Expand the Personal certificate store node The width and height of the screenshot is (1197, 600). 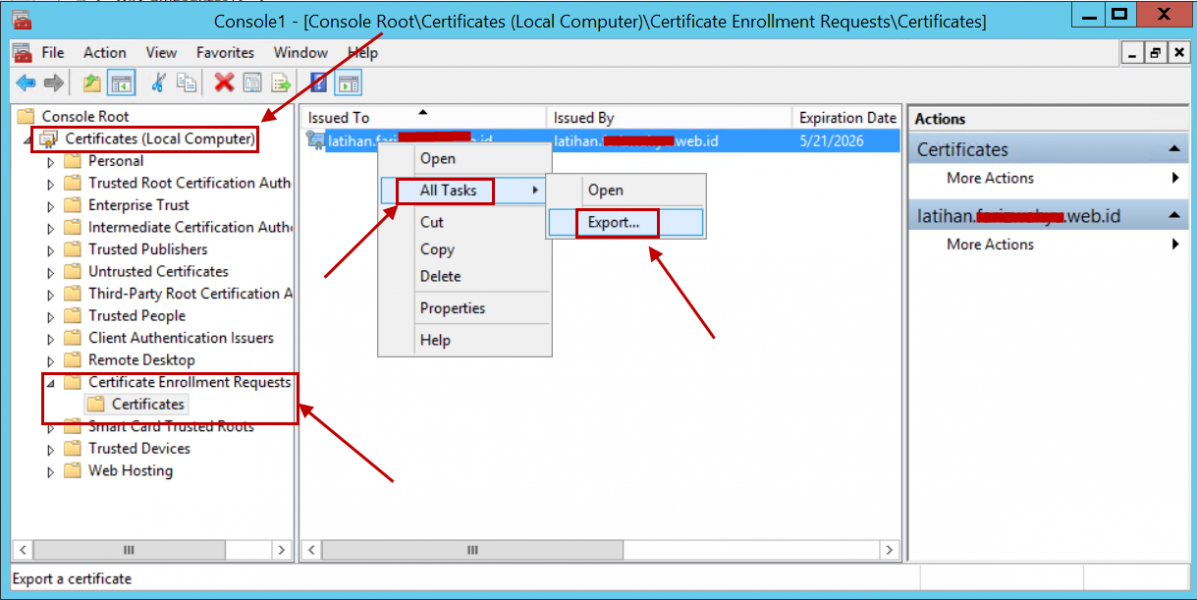[51, 161]
